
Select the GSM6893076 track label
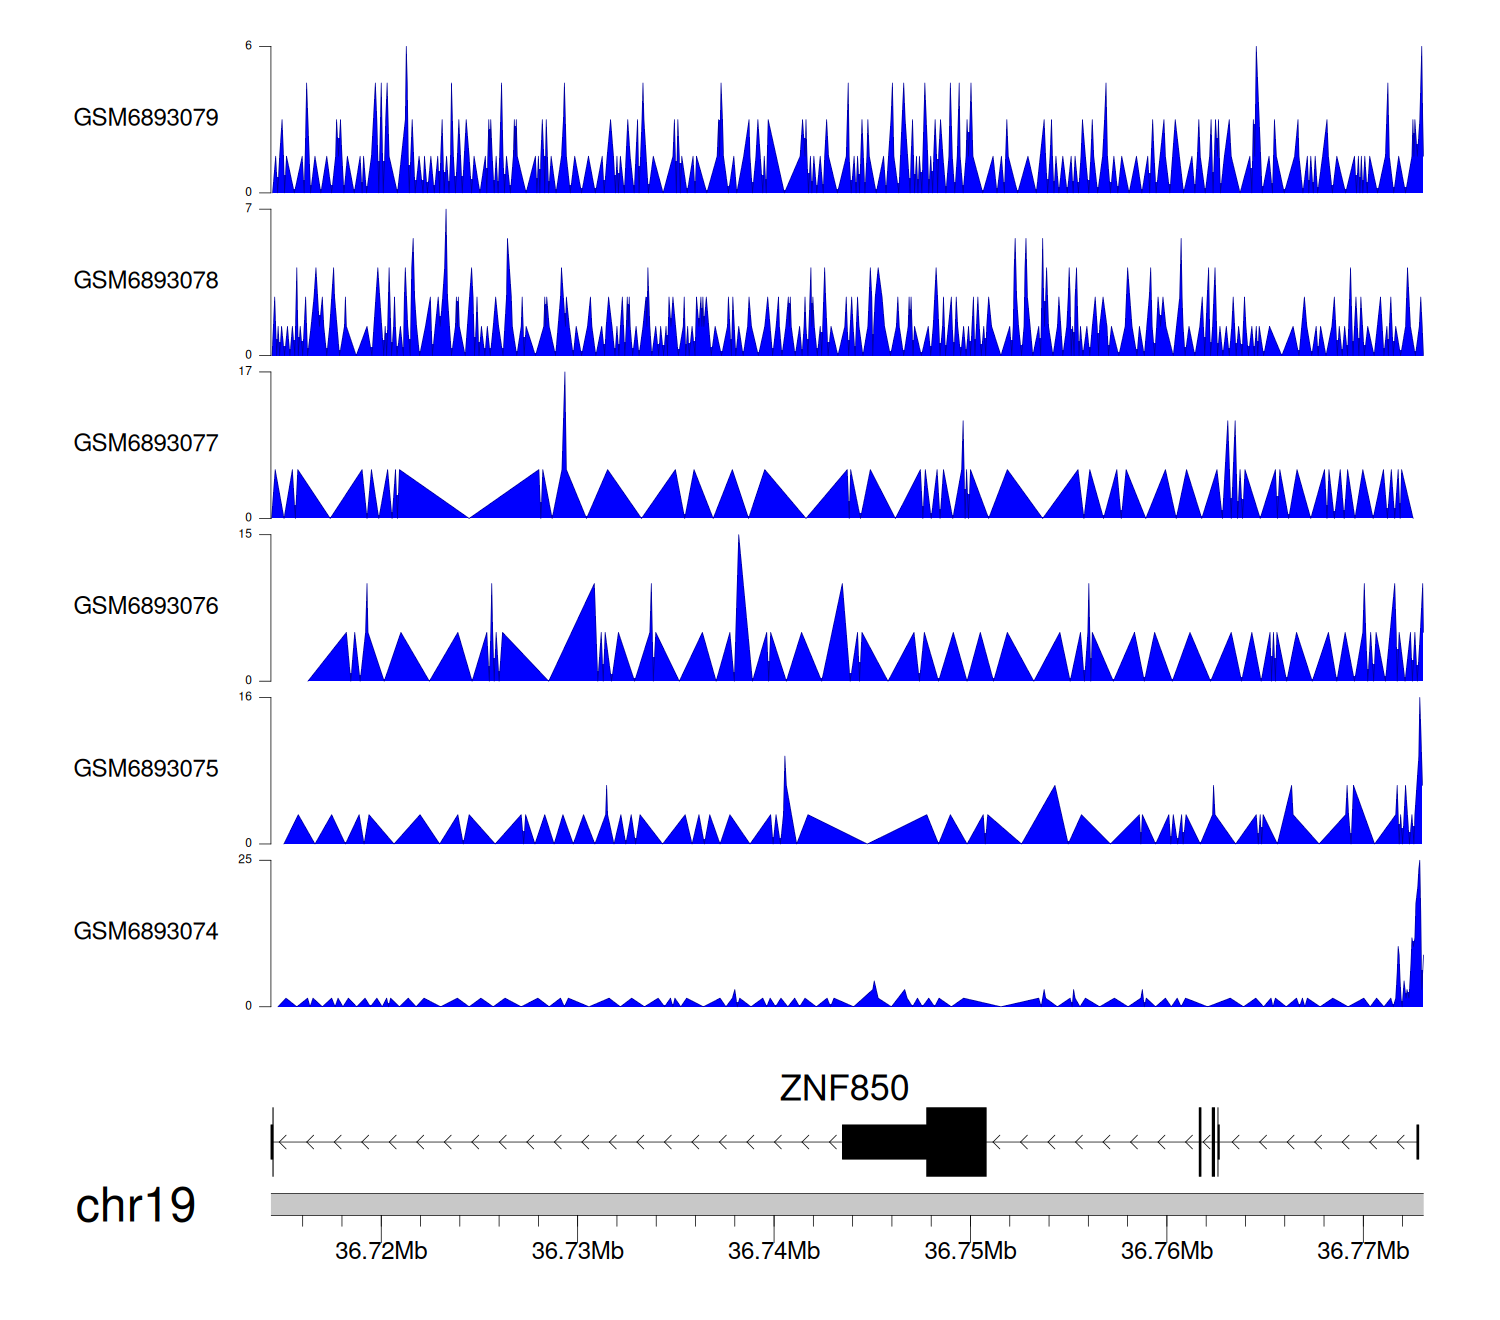click(146, 606)
